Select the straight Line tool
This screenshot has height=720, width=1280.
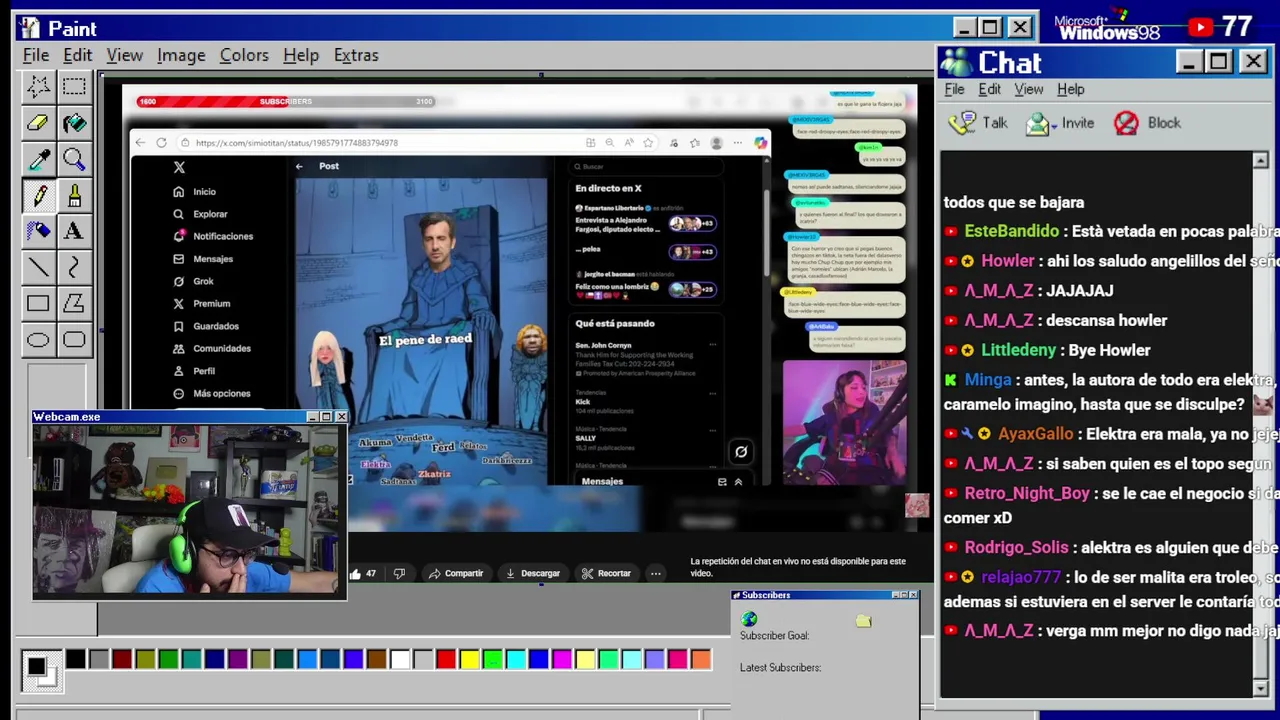tap(38, 267)
